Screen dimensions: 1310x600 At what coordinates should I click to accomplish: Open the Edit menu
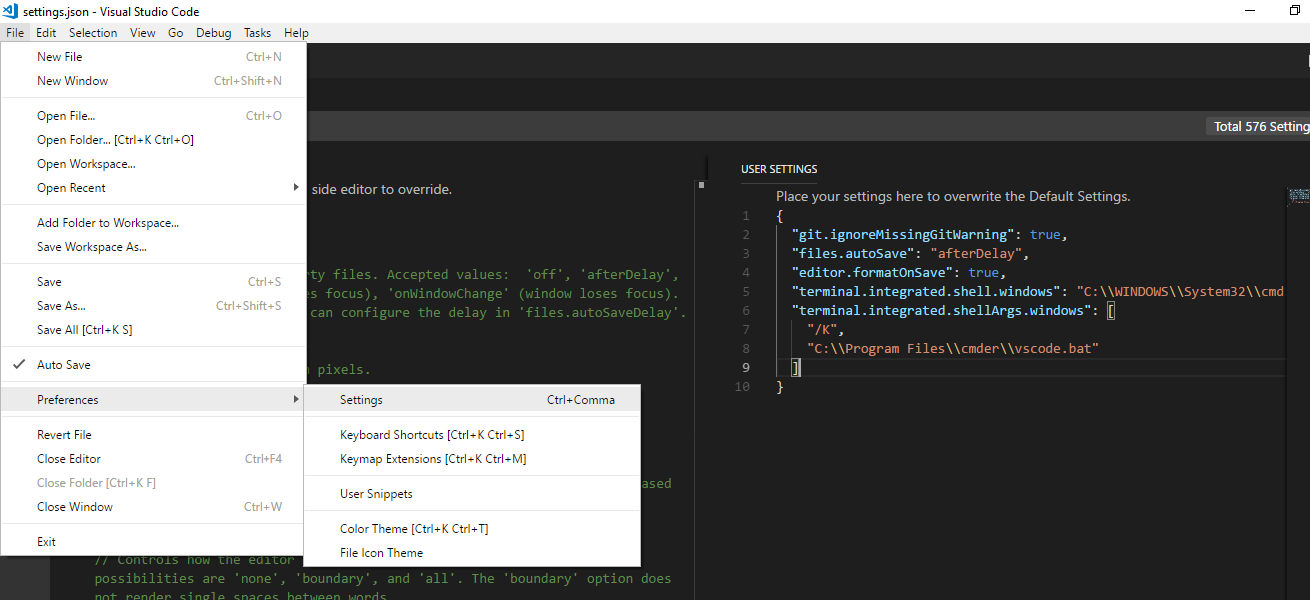click(46, 33)
